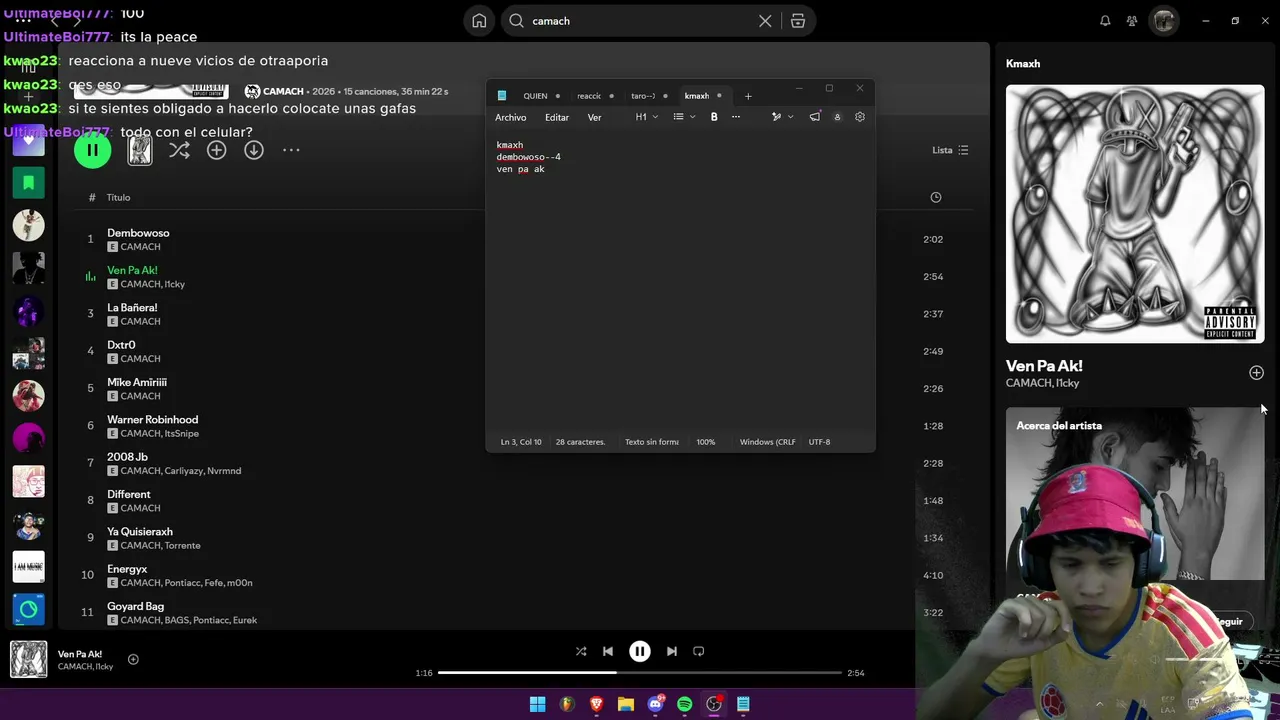The width and height of the screenshot is (1280, 720).
Task: Open more formatting options (…) in Notepad
Action: 736,117
